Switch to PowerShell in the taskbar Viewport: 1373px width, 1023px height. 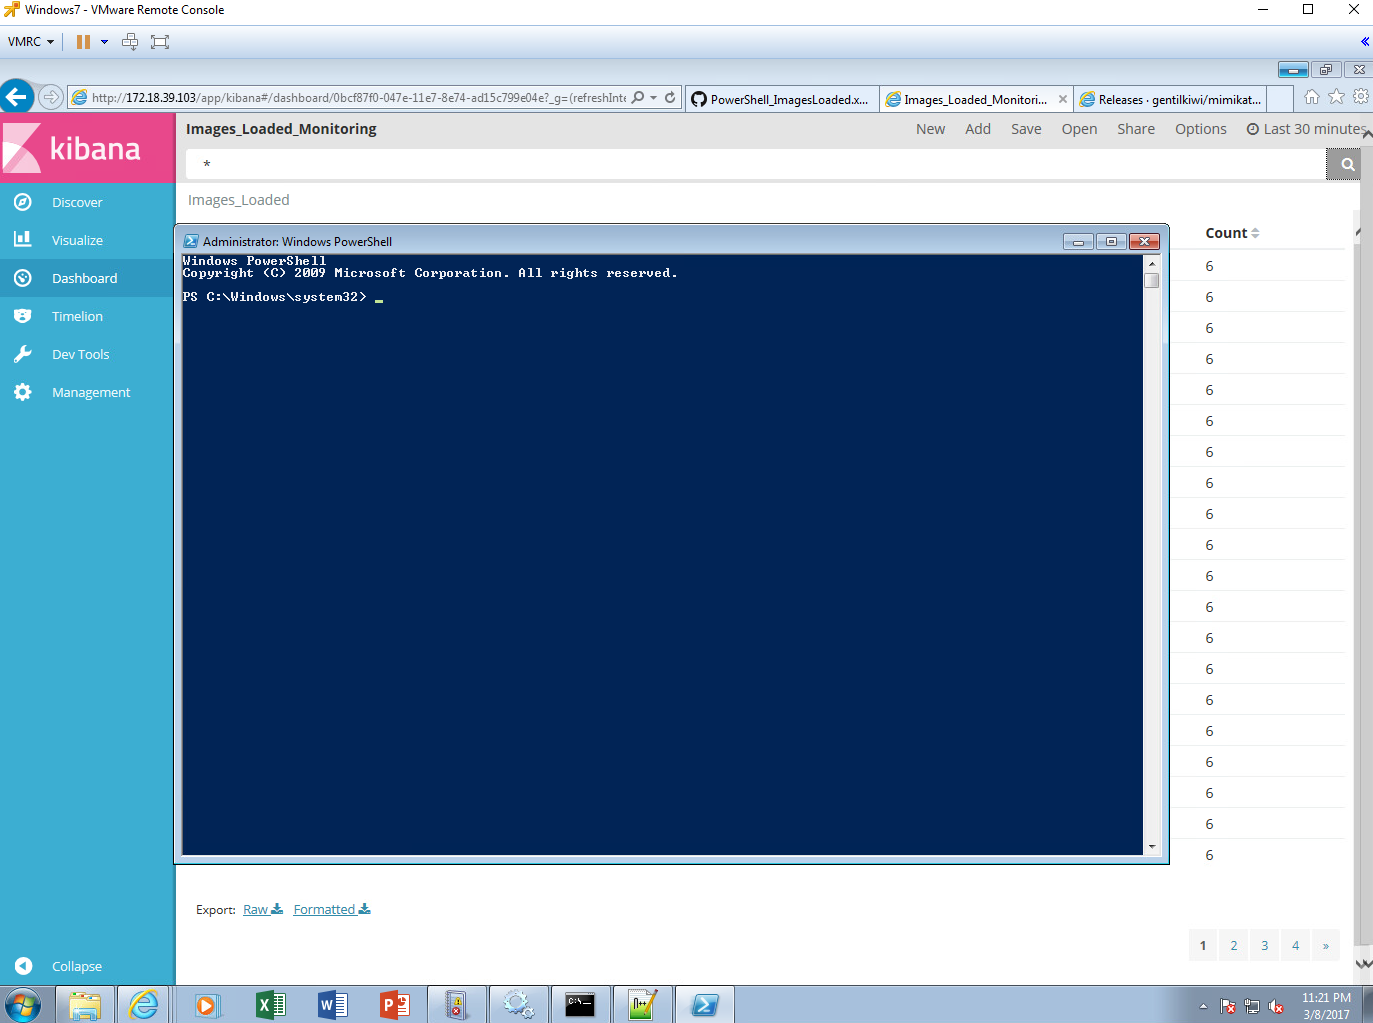point(704,1005)
